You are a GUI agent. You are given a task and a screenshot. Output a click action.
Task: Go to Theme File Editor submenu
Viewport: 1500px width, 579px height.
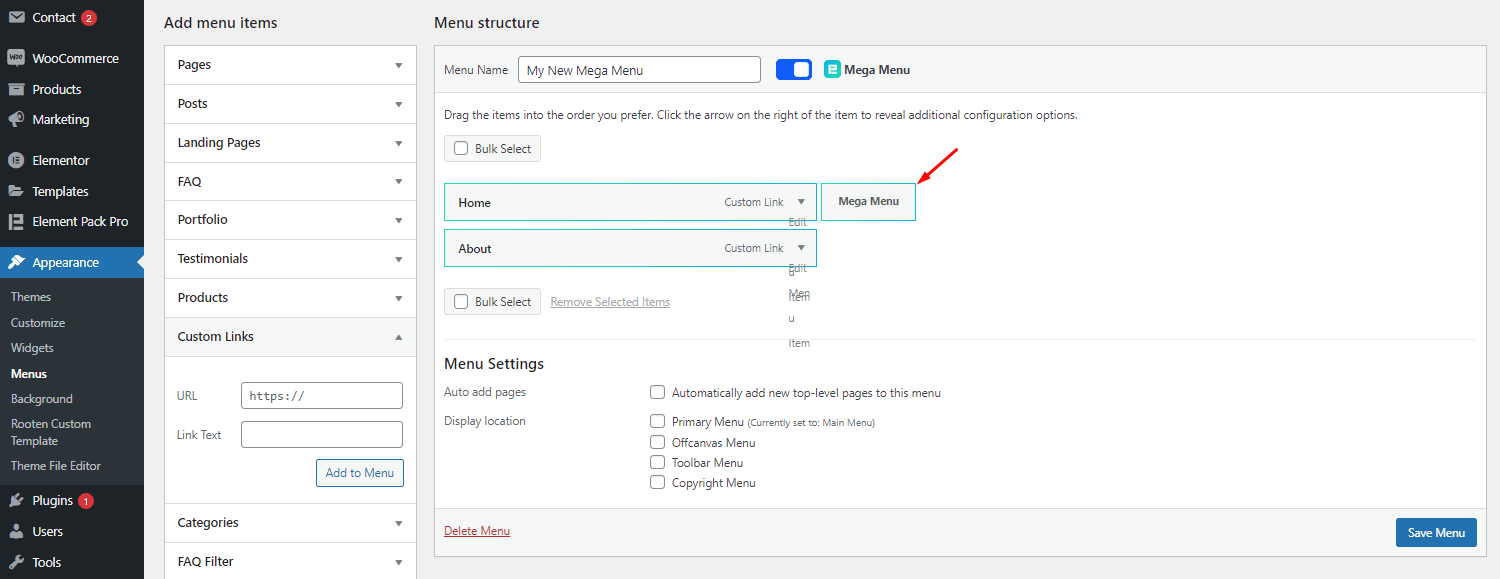pos(56,466)
